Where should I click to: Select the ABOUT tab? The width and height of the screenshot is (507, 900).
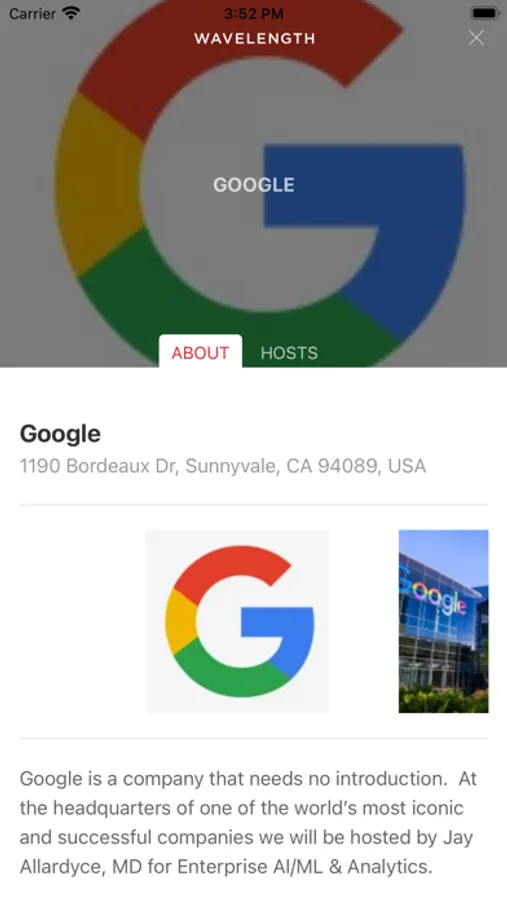click(x=200, y=351)
